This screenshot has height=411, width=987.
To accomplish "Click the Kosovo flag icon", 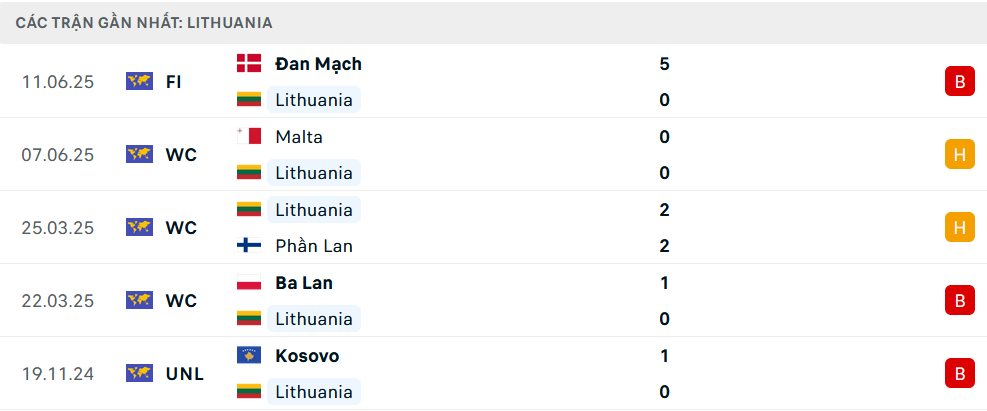I will coord(249,356).
